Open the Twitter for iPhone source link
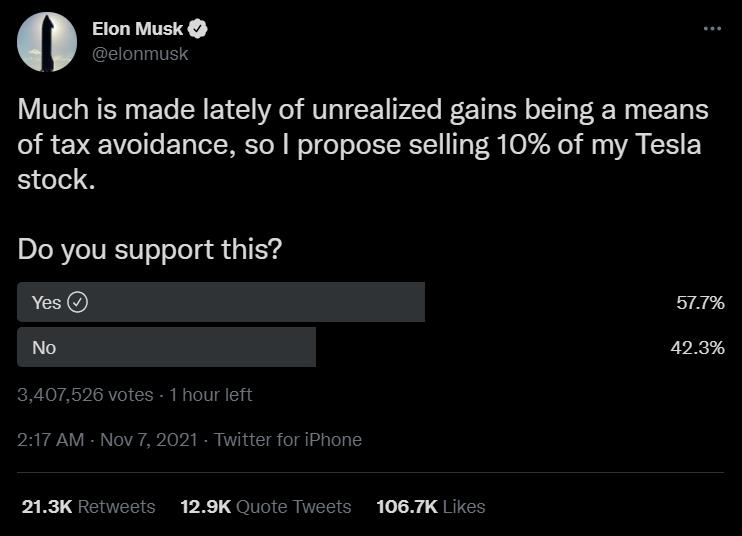Viewport: 742px width, 536px height. point(288,439)
